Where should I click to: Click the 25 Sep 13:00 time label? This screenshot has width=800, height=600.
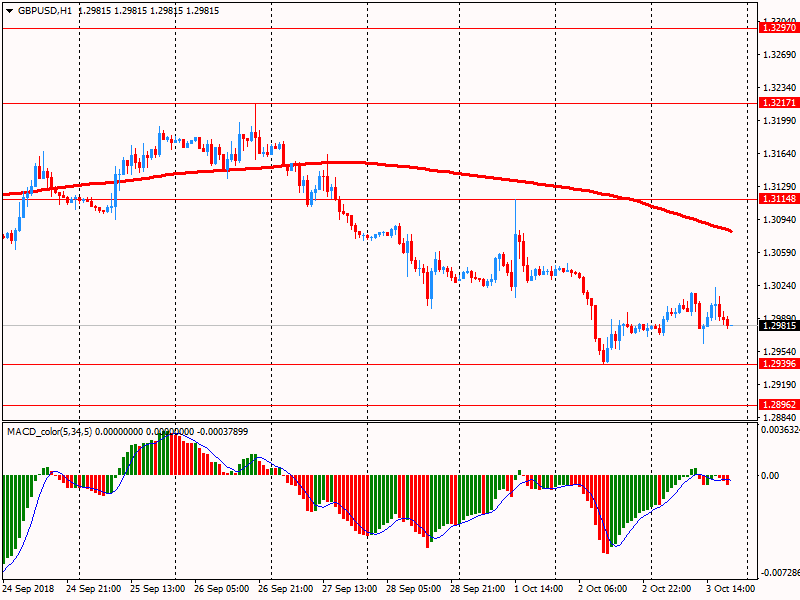coord(158,589)
